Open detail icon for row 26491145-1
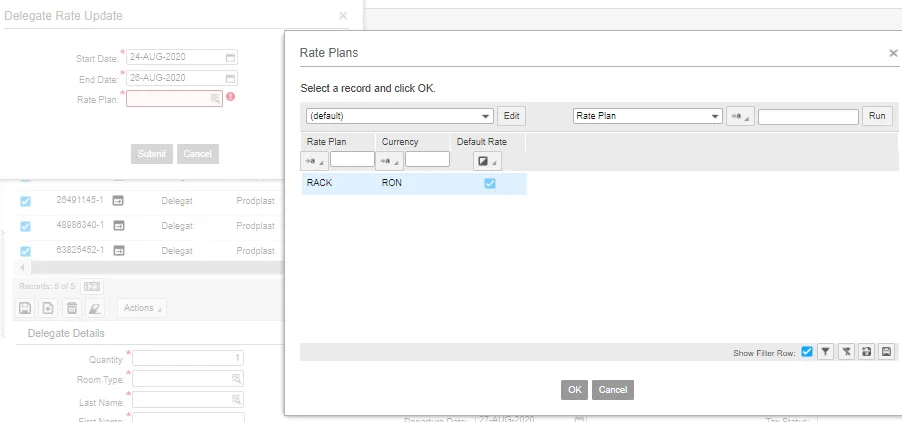The height and width of the screenshot is (422, 902). pos(119,201)
